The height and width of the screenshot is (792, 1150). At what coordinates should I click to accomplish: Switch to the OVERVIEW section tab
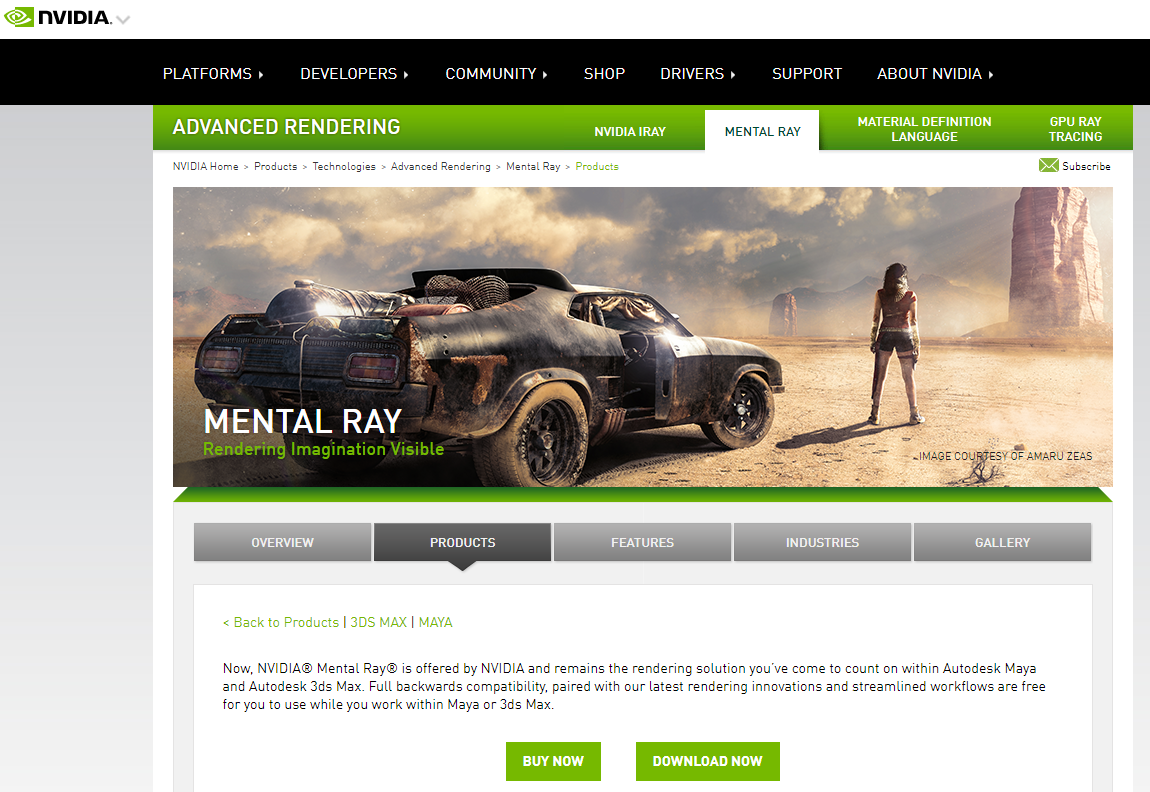(x=282, y=542)
